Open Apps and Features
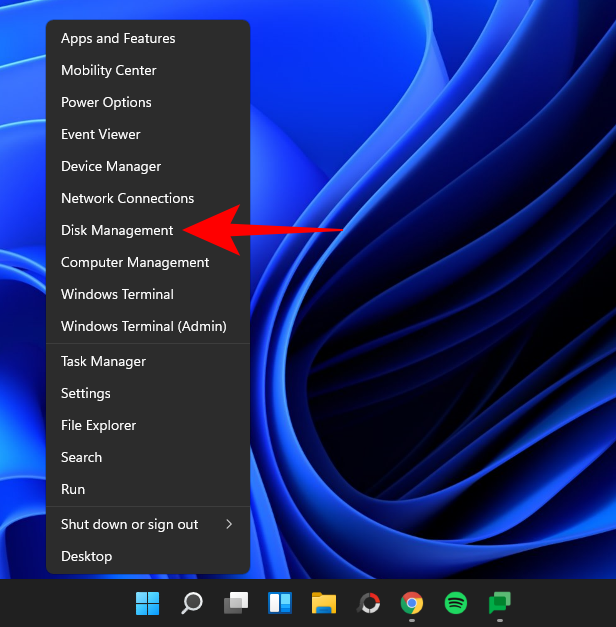Screen dimensions: 616x627 click(118, 38)
